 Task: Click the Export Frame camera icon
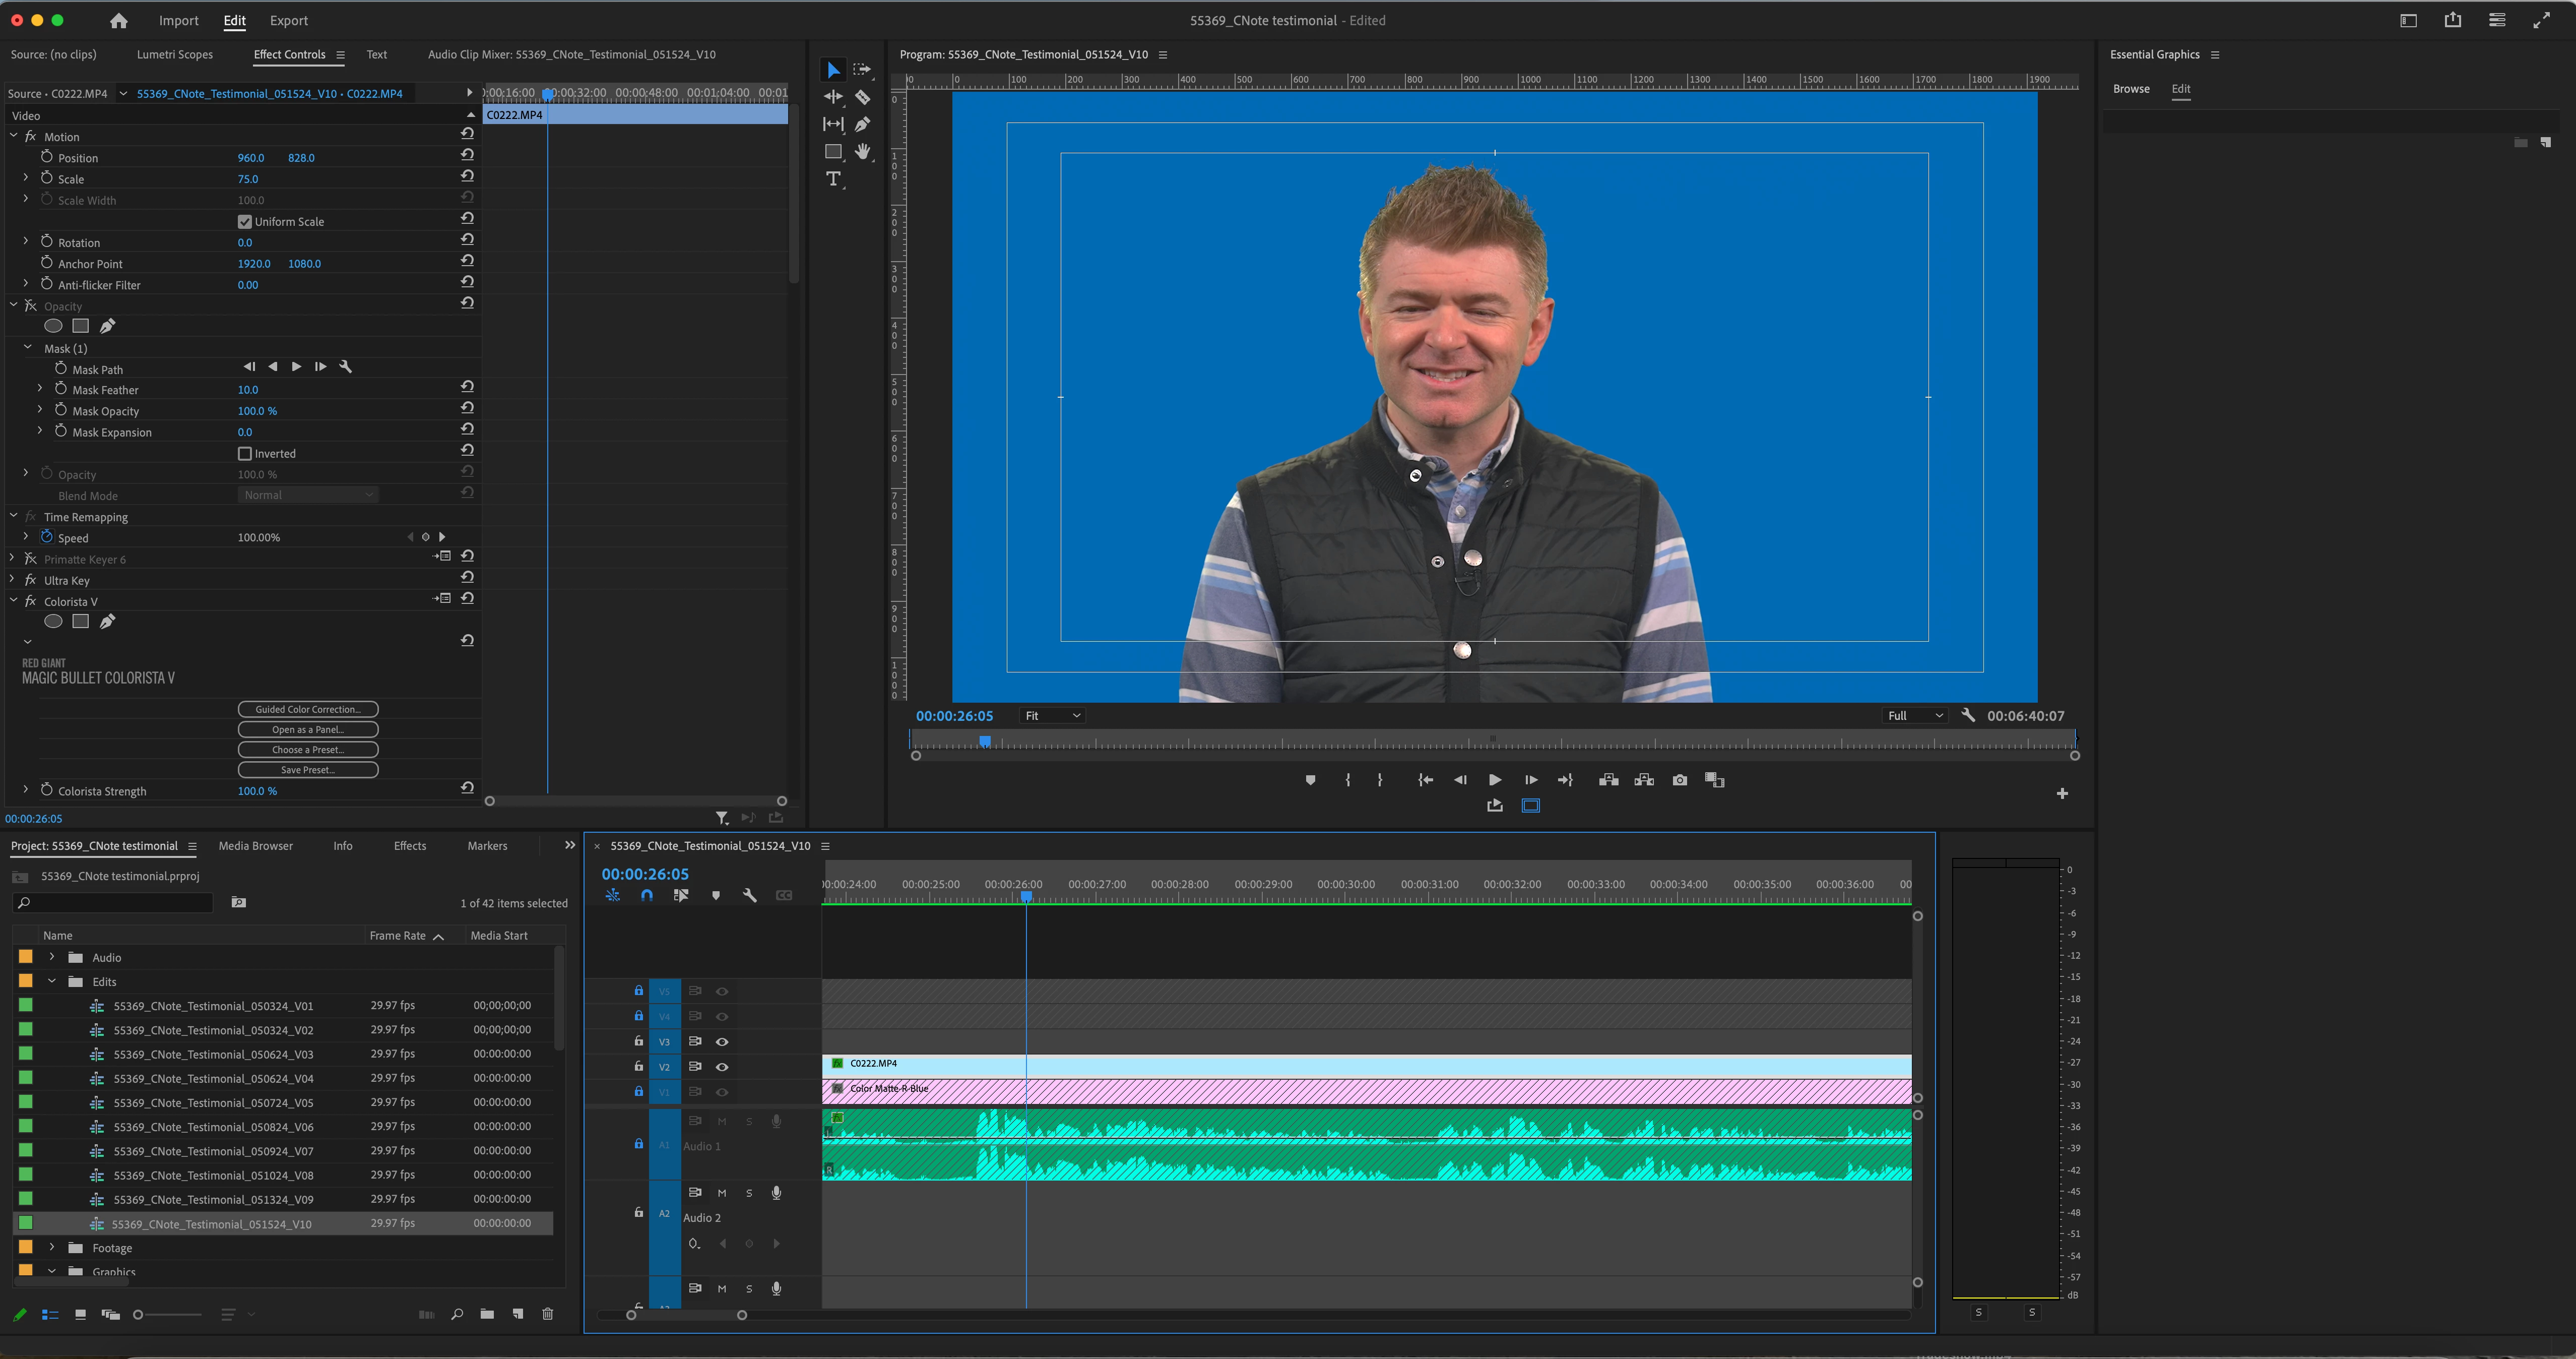coord(1679,780)
